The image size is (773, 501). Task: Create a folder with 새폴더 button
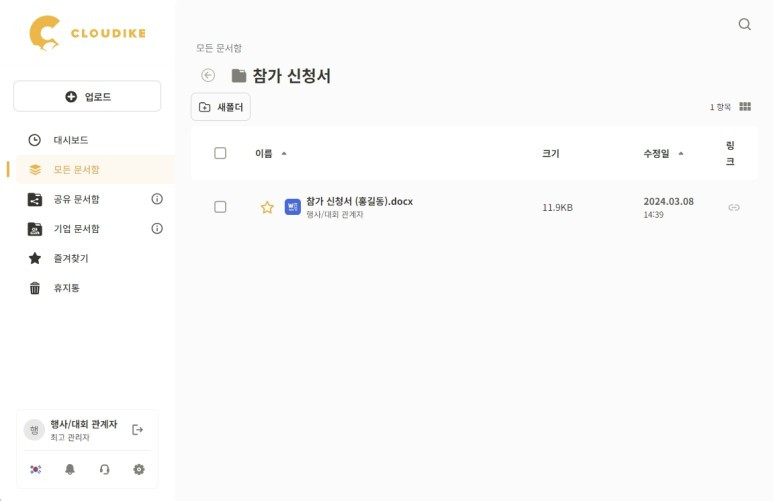point(221,107)
